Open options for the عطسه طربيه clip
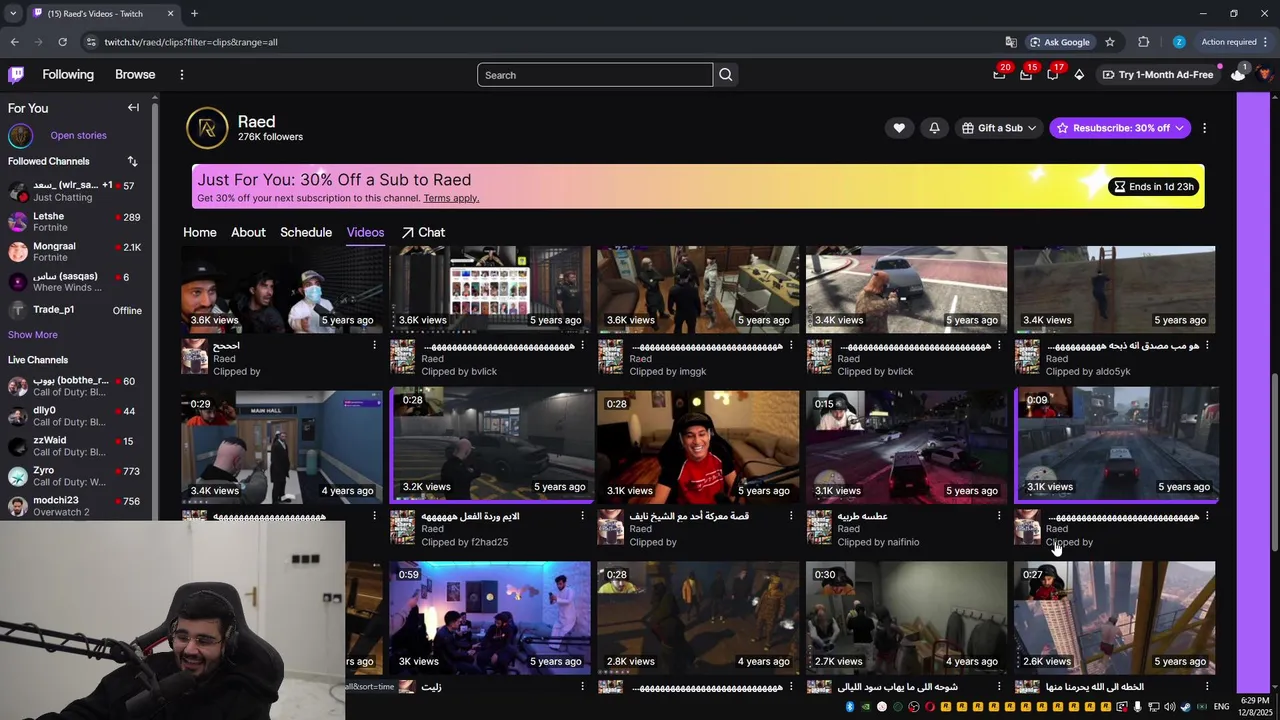 [x=998, y=516]
